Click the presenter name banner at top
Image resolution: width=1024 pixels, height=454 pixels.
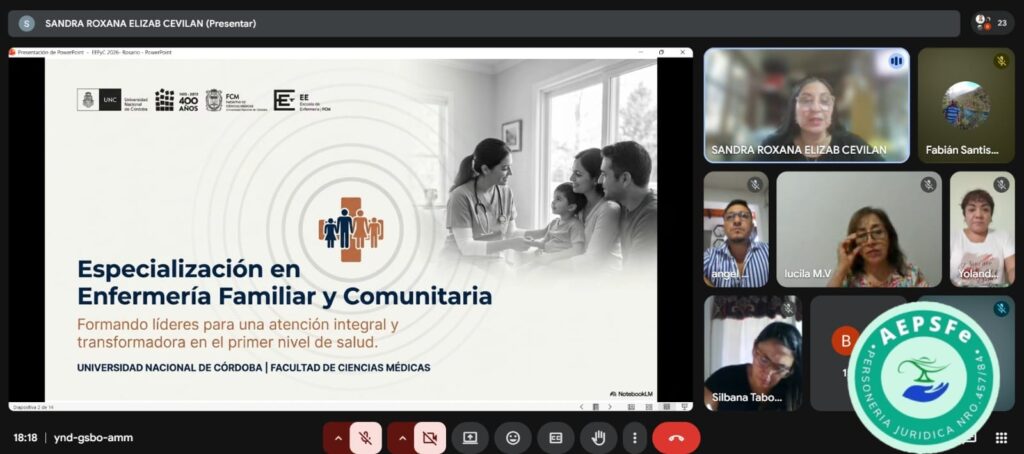(x=150, y=23)
